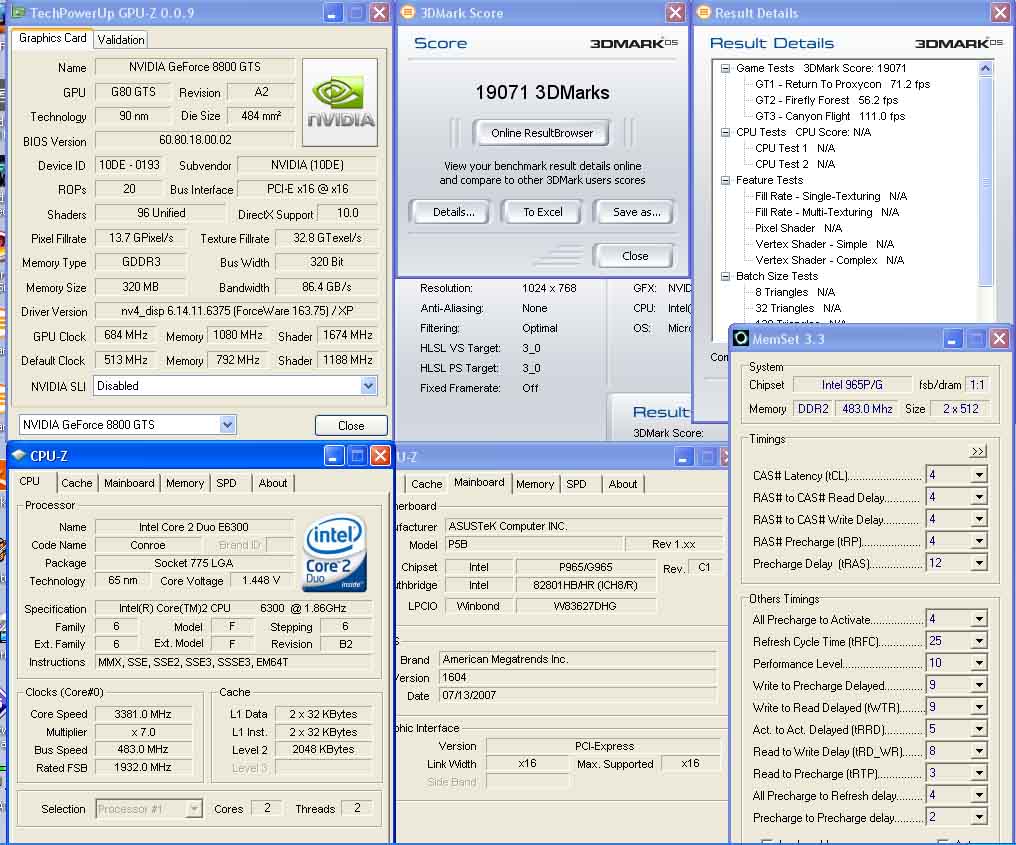Minimize the CPU-Z window

tap(334, 456)
